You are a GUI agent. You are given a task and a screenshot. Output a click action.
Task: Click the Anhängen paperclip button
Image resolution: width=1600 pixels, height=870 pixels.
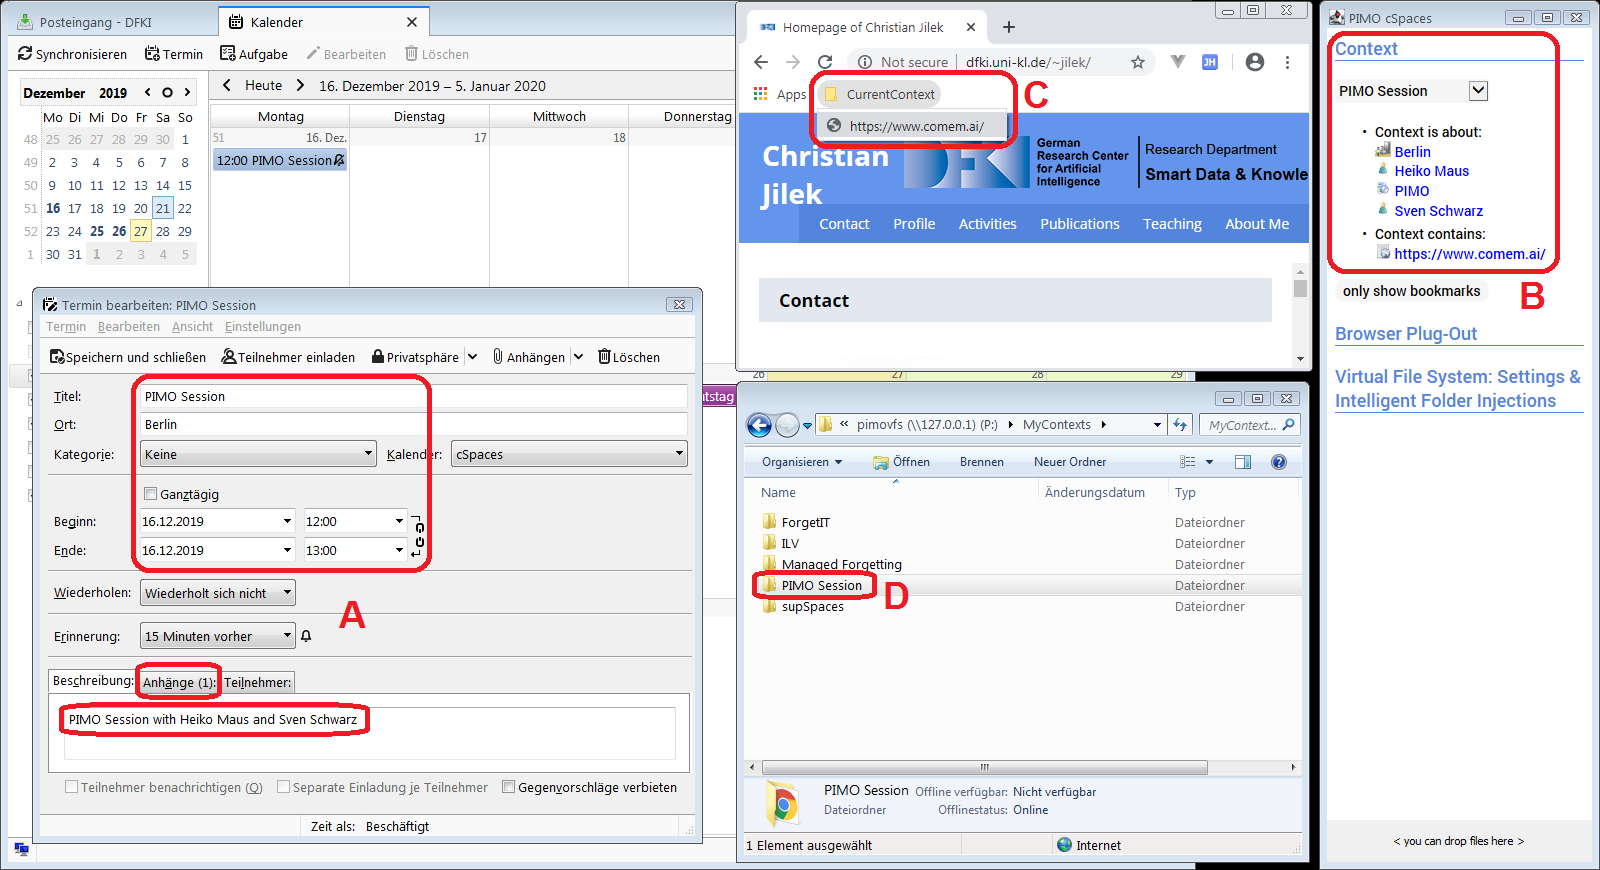click(529, 357)
